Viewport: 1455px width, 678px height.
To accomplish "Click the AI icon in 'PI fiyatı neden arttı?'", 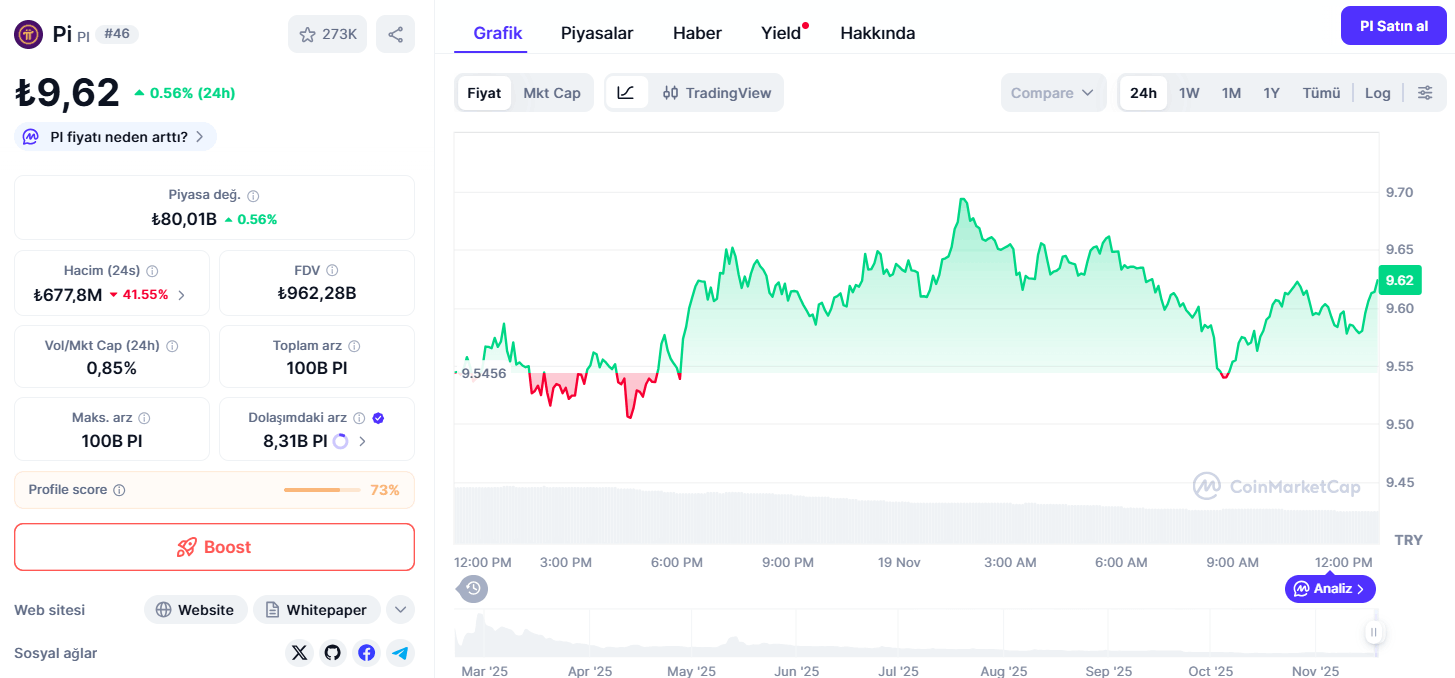I will pyautogui.click(x=31, y=137).
